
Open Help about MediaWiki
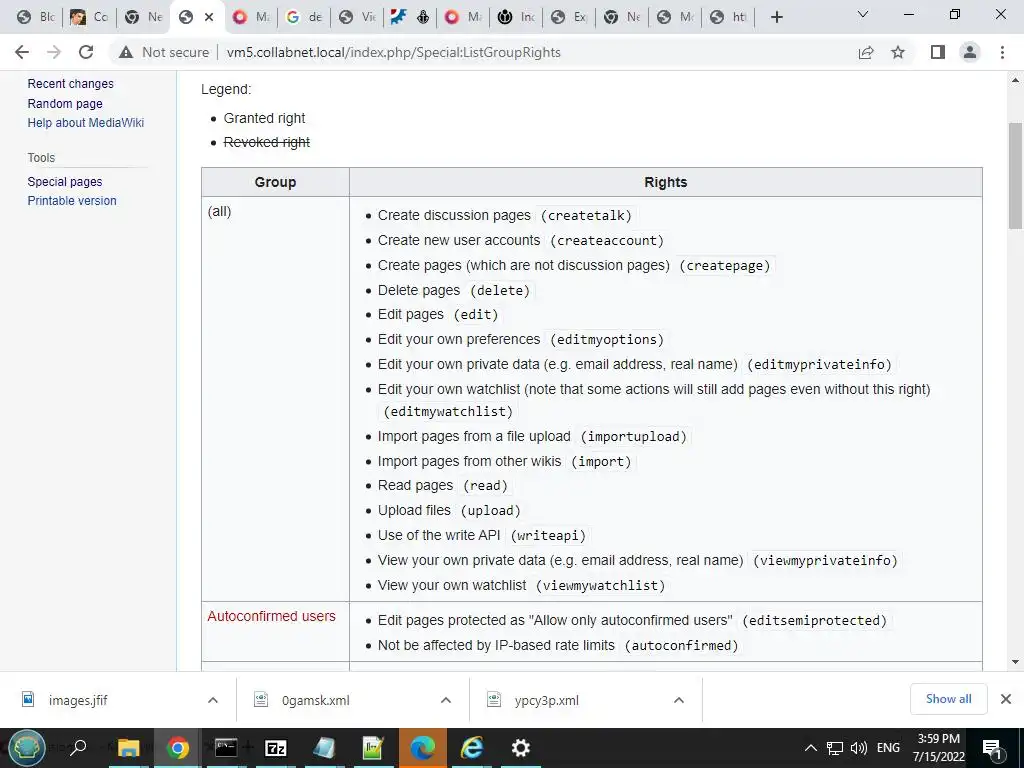[x=86, y=123]
